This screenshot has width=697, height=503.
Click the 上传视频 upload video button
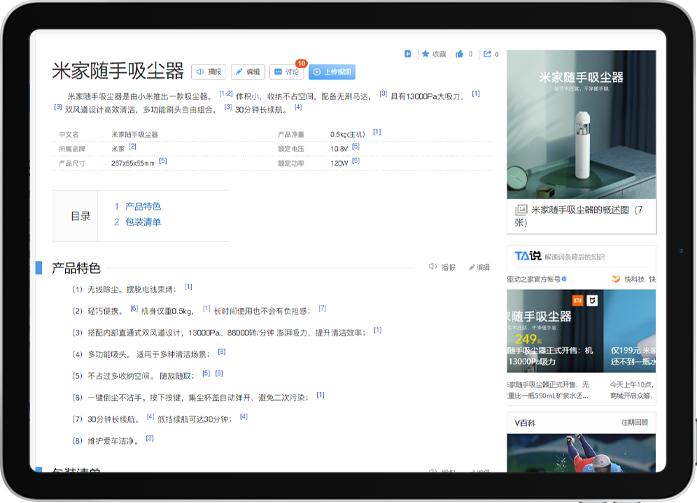click(332, 72)
